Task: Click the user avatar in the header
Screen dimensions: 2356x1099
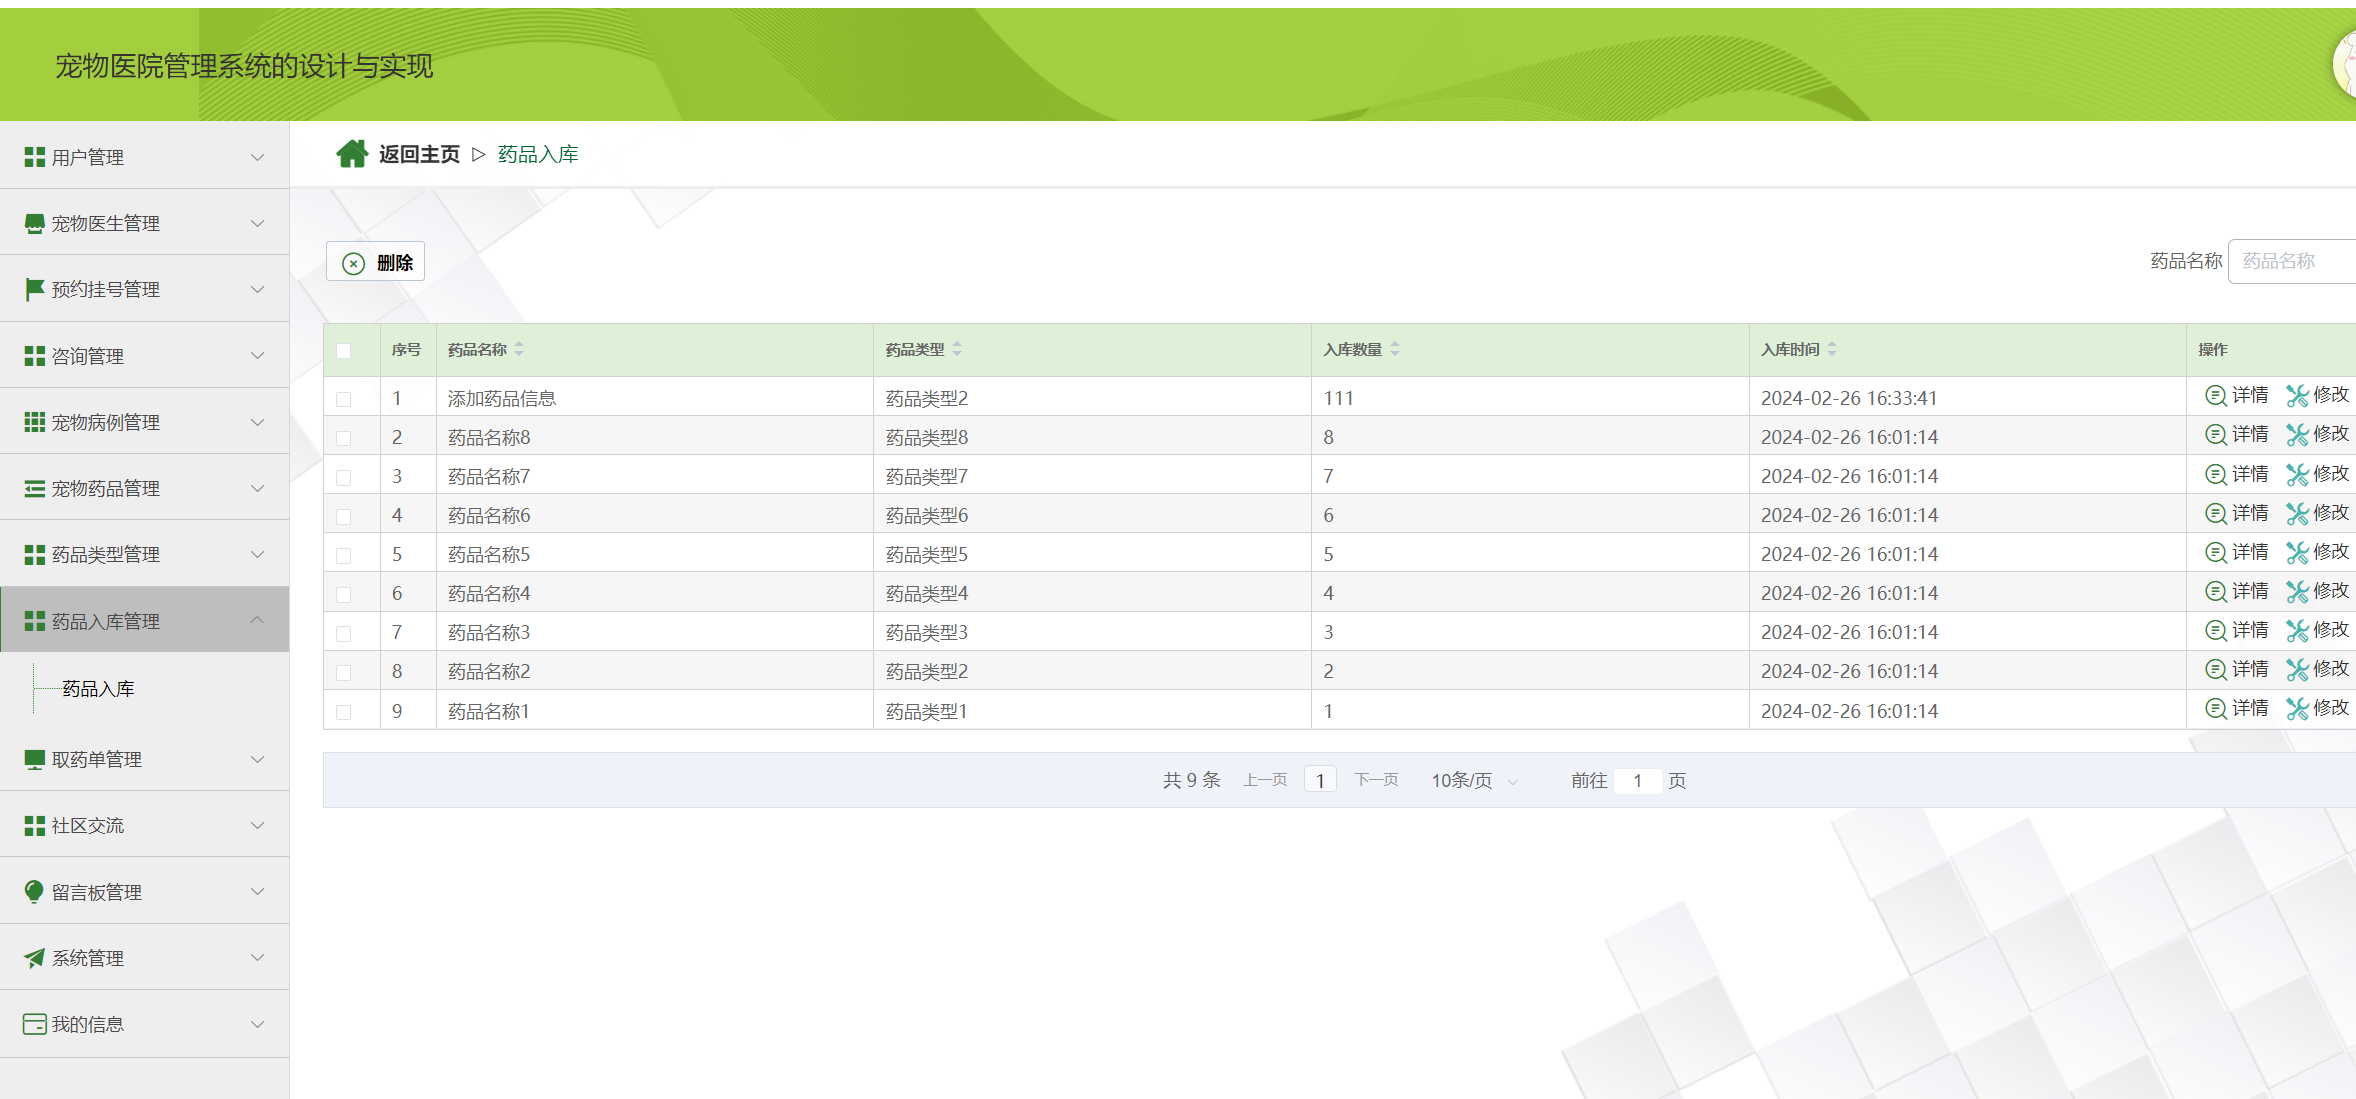Action: point(2345,63)
